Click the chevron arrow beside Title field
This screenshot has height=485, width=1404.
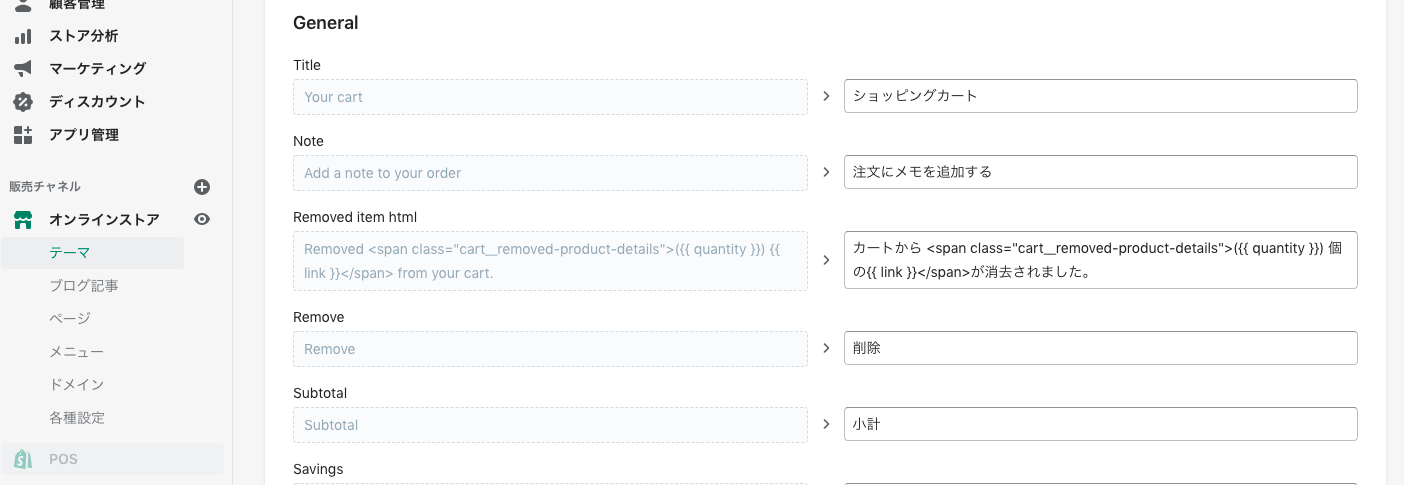tap(826, 96)
